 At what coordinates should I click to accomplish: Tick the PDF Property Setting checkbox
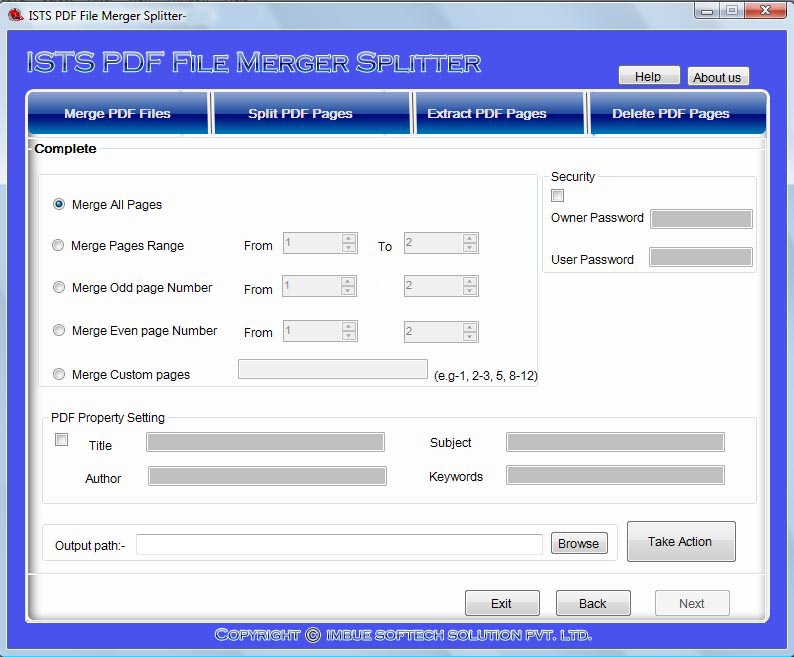(x=62, y=440)
